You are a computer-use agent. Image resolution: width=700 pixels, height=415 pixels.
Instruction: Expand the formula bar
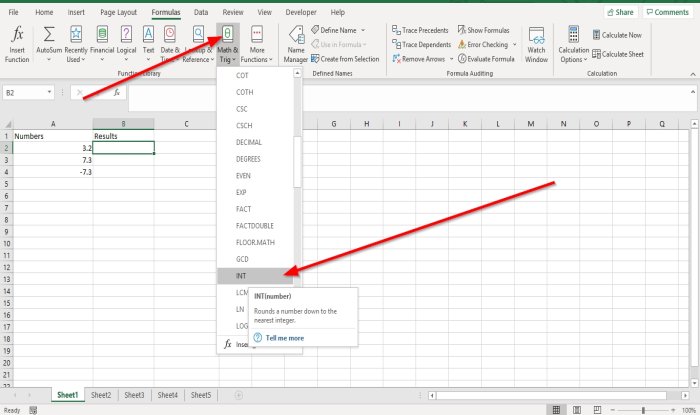coord(692,92)
